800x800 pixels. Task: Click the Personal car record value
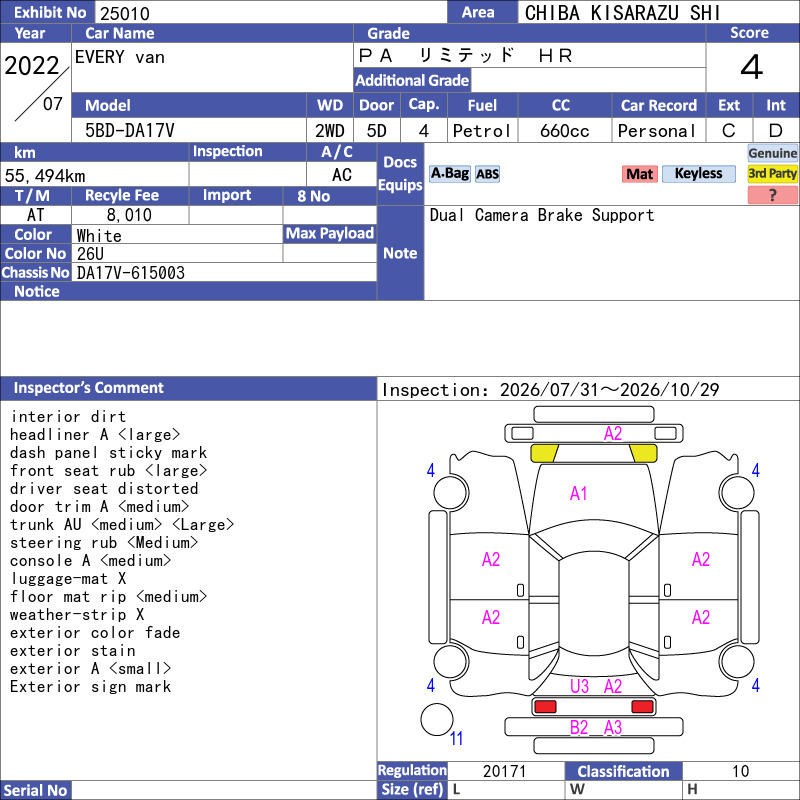657,131
